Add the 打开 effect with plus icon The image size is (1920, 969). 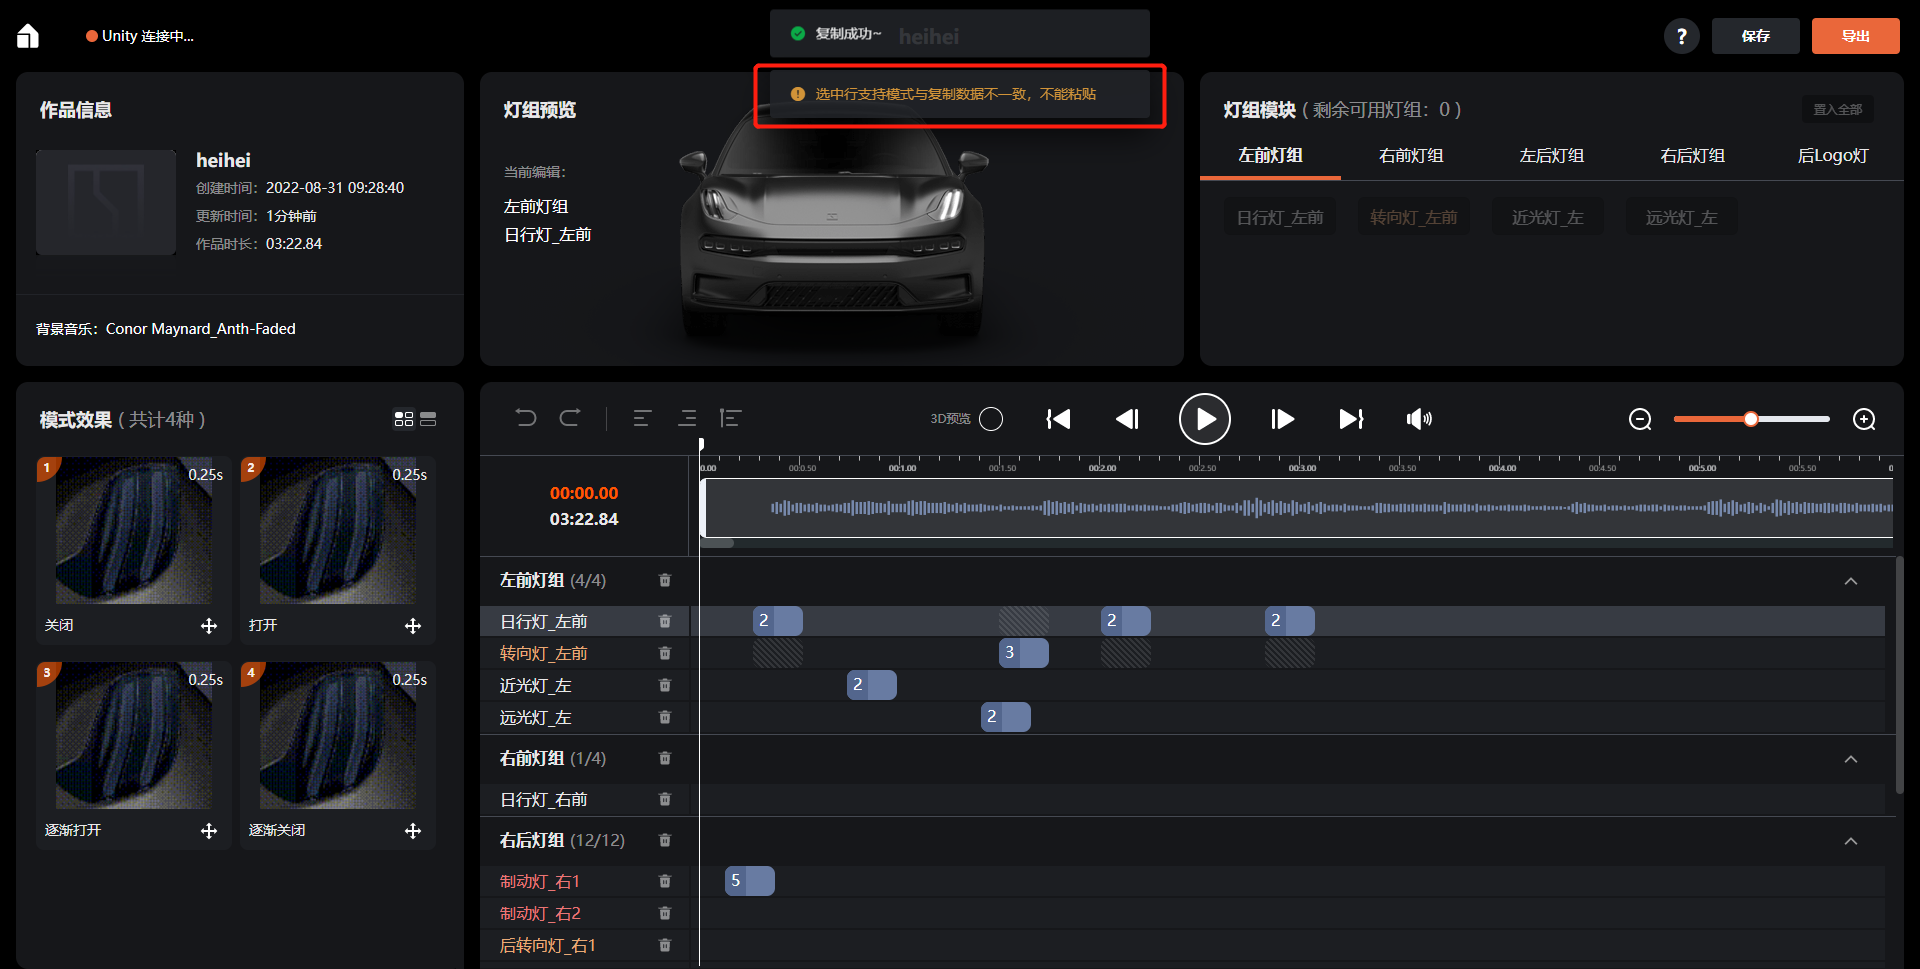[413, 626]
